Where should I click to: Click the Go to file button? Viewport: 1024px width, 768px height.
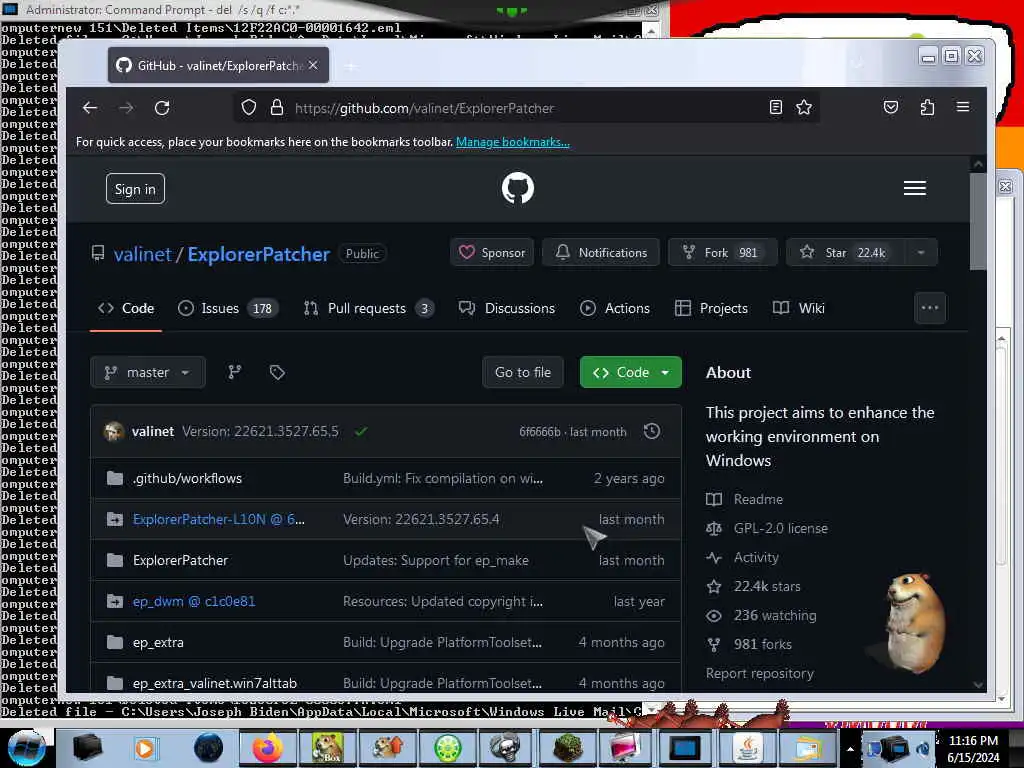(522, 372)
